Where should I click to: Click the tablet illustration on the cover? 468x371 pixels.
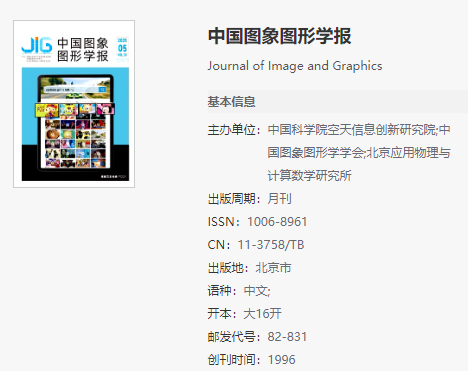76,122
